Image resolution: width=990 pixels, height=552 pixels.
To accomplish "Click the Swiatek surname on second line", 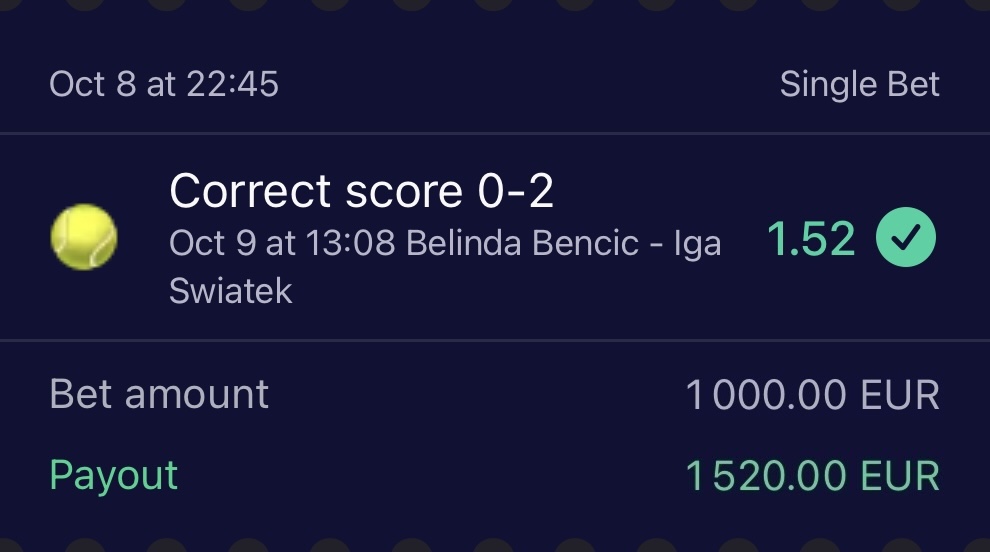I will click(x=231, y=290).
